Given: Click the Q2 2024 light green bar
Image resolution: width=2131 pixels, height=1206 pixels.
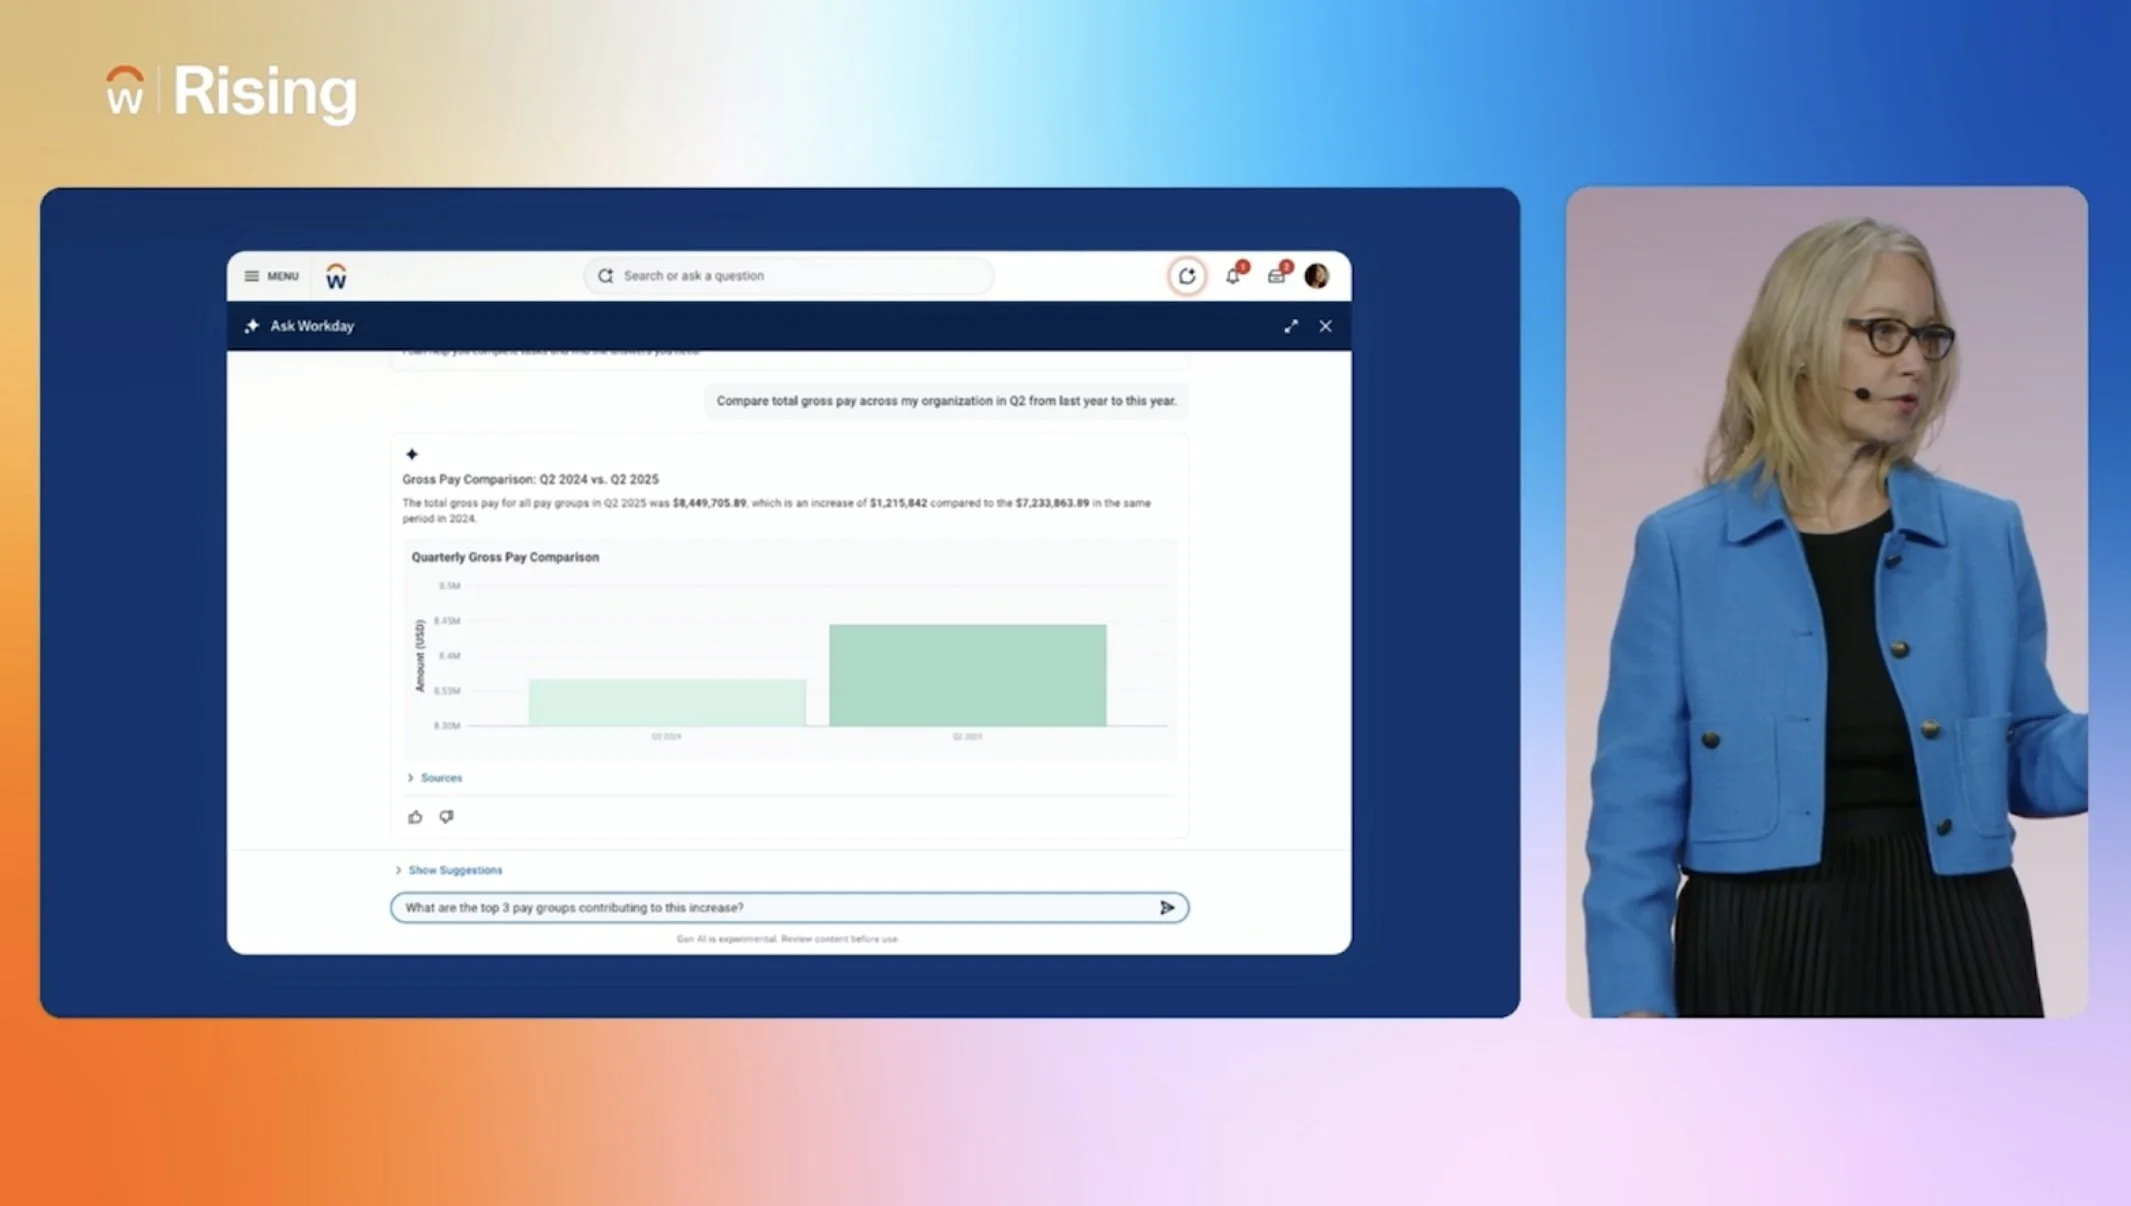Looking at the screenshot, I should coord(666,702).
